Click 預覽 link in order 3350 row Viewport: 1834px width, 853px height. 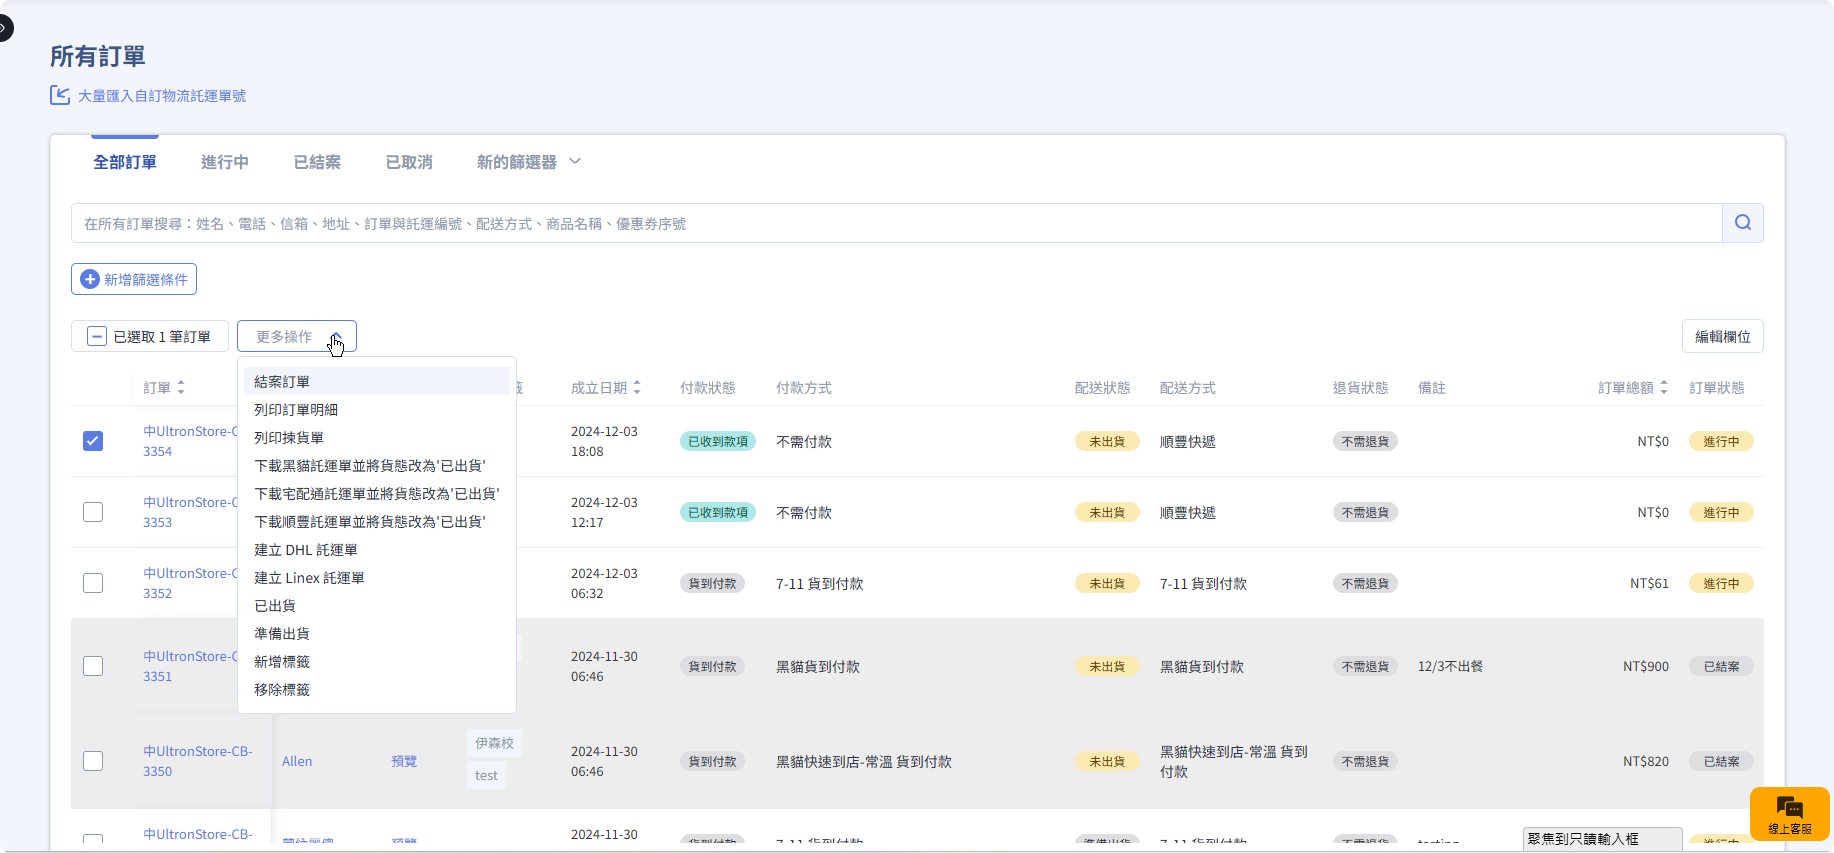click(404, 761)
